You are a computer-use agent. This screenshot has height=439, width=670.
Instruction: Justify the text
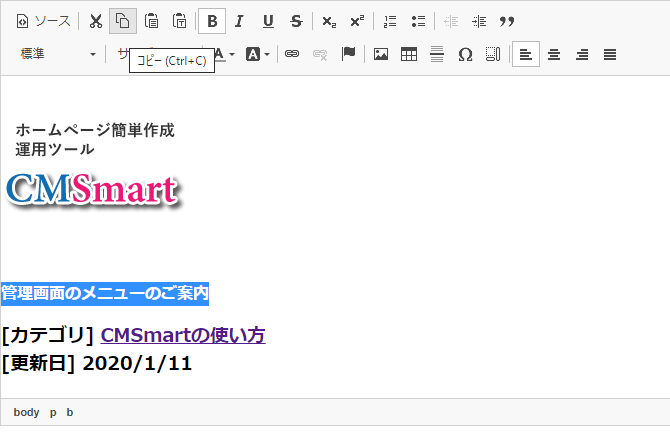610,54
